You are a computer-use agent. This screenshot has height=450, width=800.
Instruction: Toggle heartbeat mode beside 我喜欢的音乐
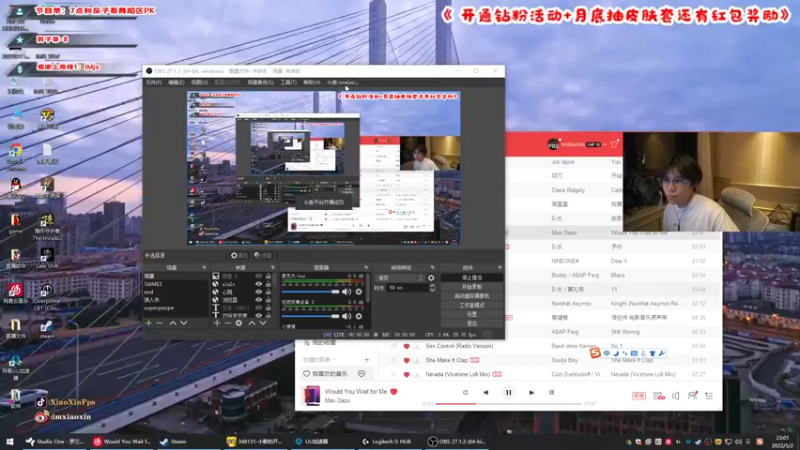362,374
